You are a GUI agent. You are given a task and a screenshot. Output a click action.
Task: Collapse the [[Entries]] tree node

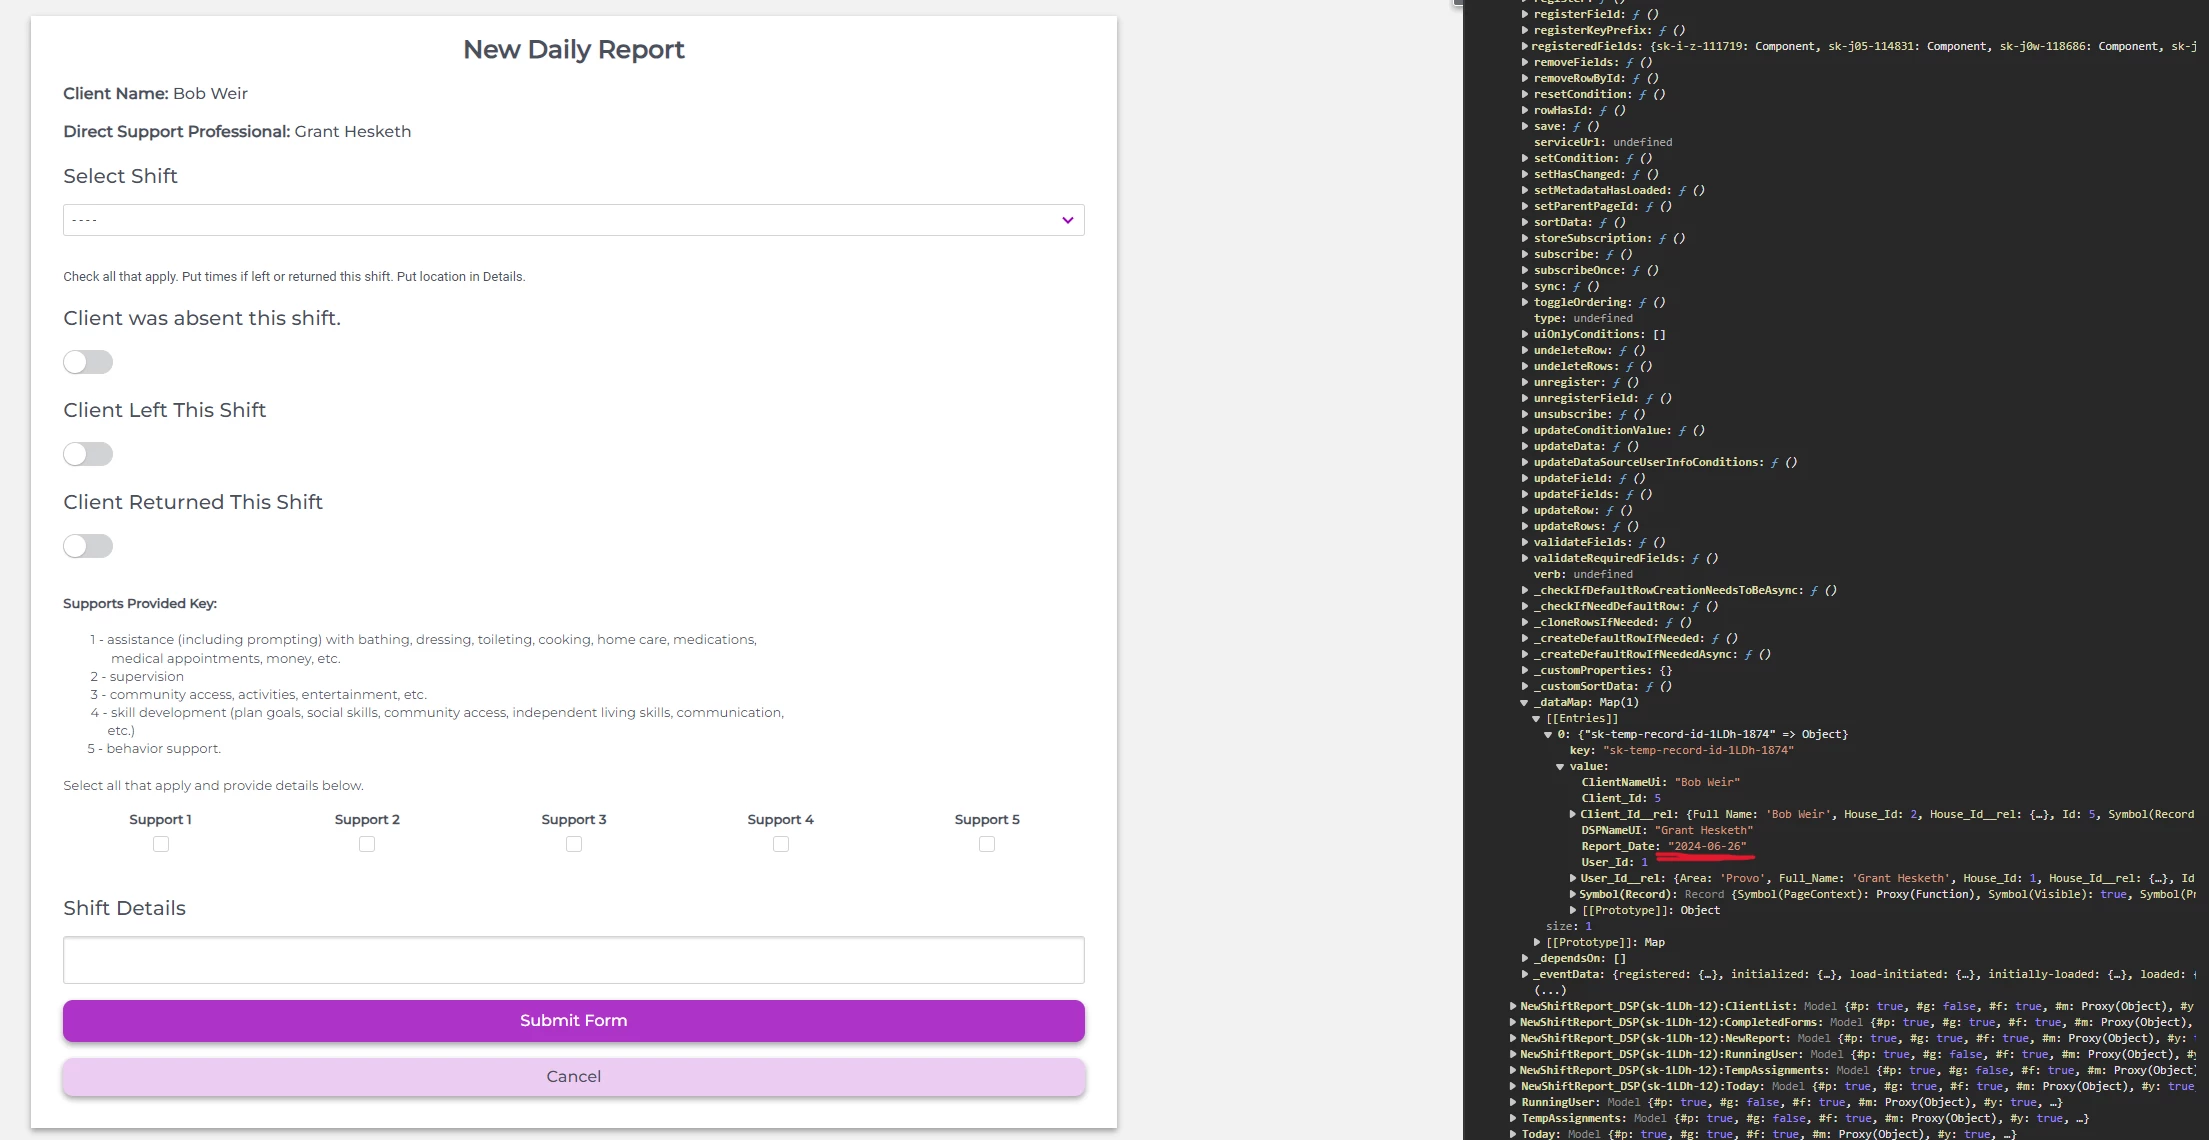point(1537,719)
